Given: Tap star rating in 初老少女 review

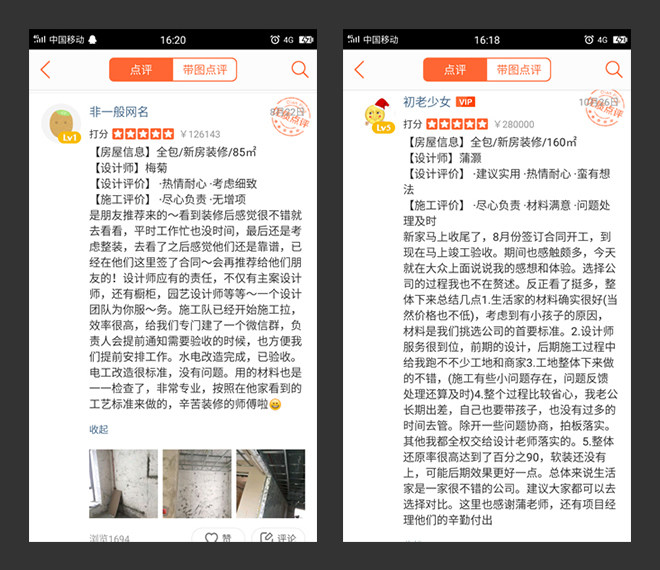Looking at the screenshot, I should pos(457,124).
